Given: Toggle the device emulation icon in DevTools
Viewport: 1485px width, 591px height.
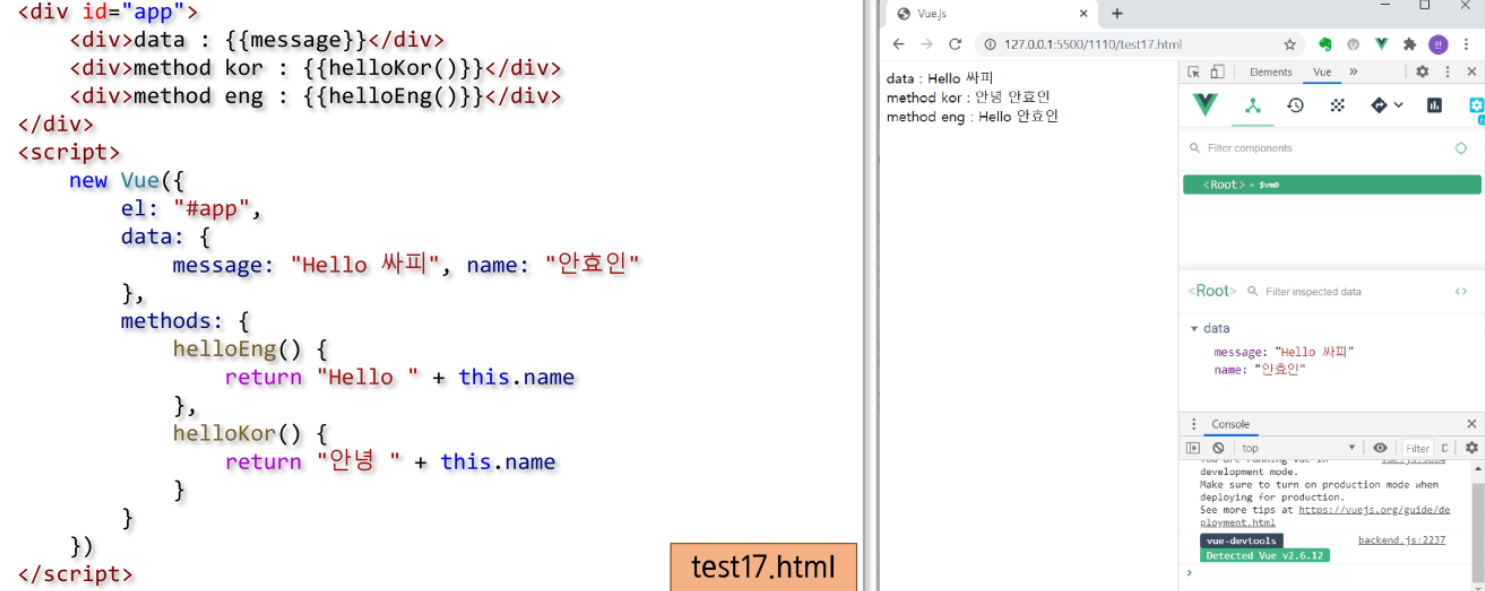Looking at the screenshot, I should [x=1217, y=71].
